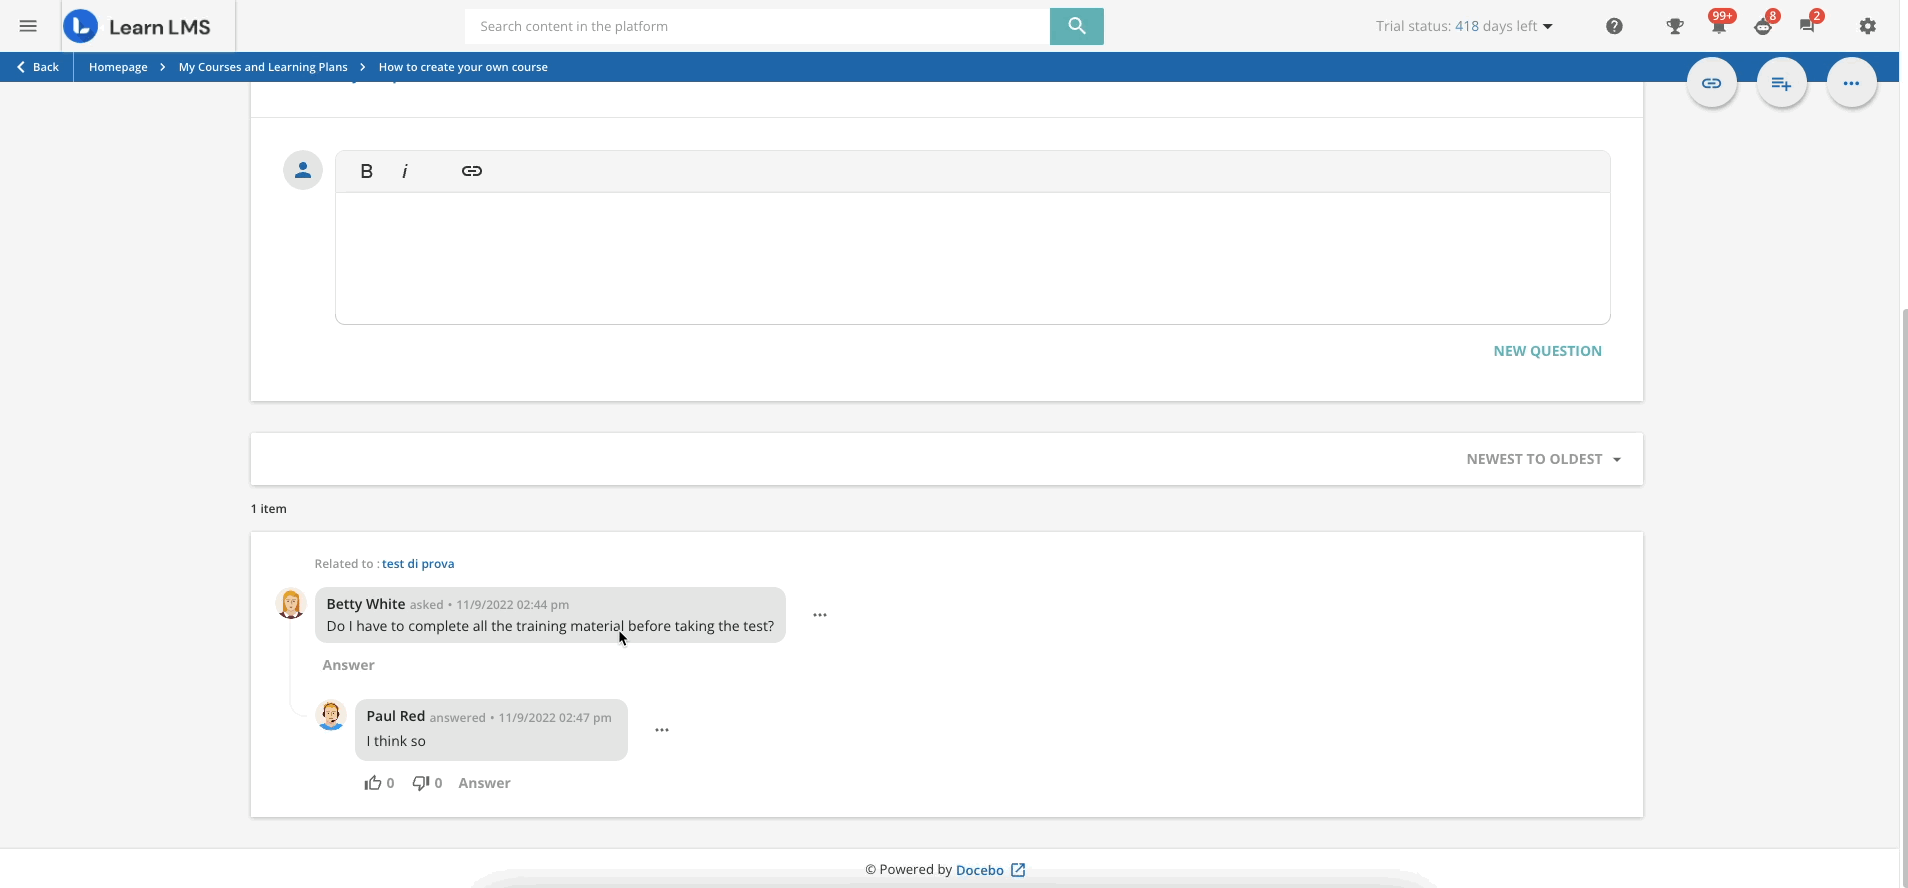
Task: Go Back using the breadcrumb button
Action: pyautogui.click(x=37, y=67)
